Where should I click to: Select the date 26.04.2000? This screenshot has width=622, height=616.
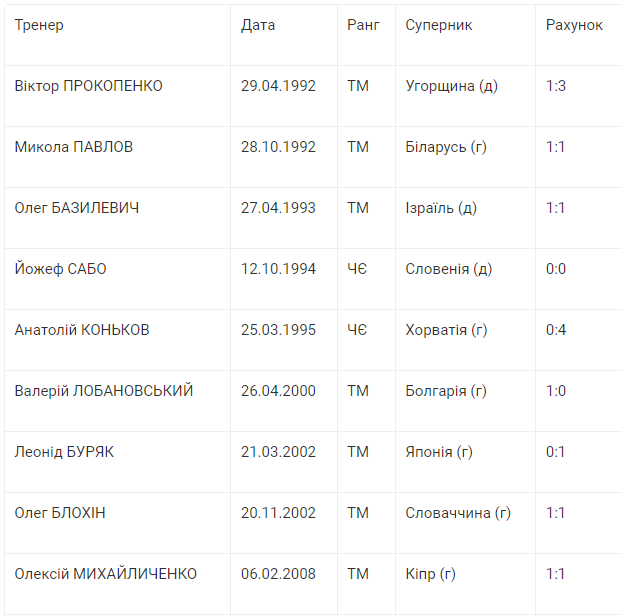click(x=278, y=391)
